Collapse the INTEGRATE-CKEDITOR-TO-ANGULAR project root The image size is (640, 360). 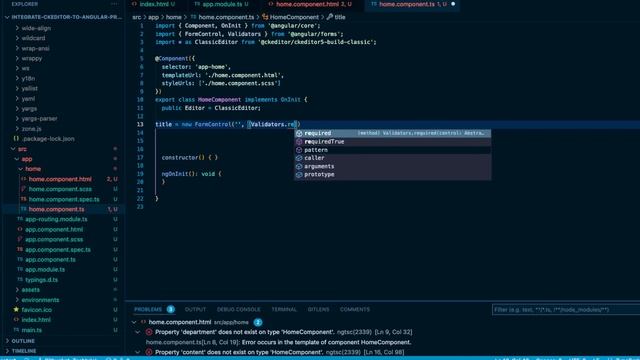pos(63,17)
